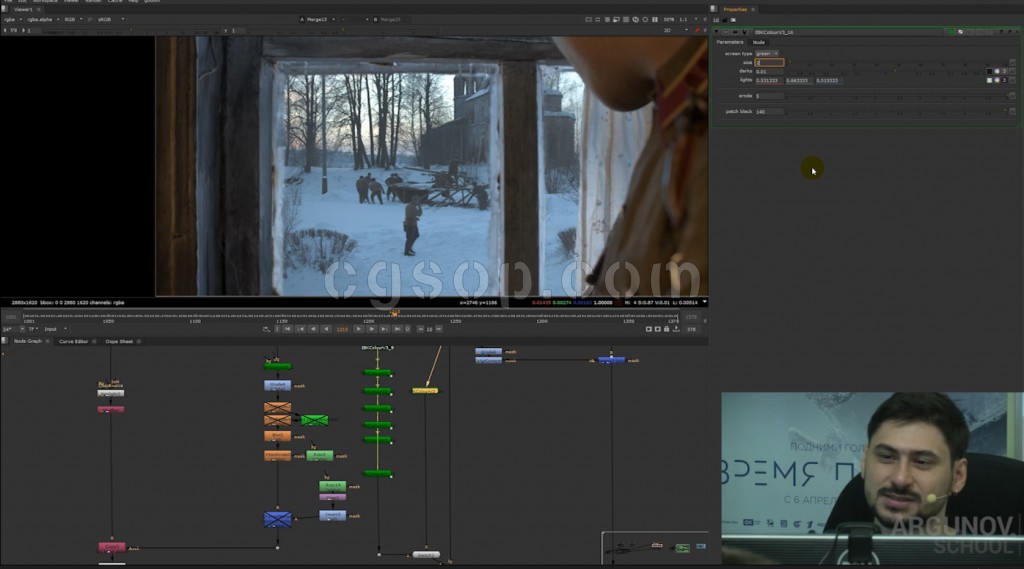Open the size animation menu button
This screenshot has width=1024, height=569.
(x=1013, y=63)
